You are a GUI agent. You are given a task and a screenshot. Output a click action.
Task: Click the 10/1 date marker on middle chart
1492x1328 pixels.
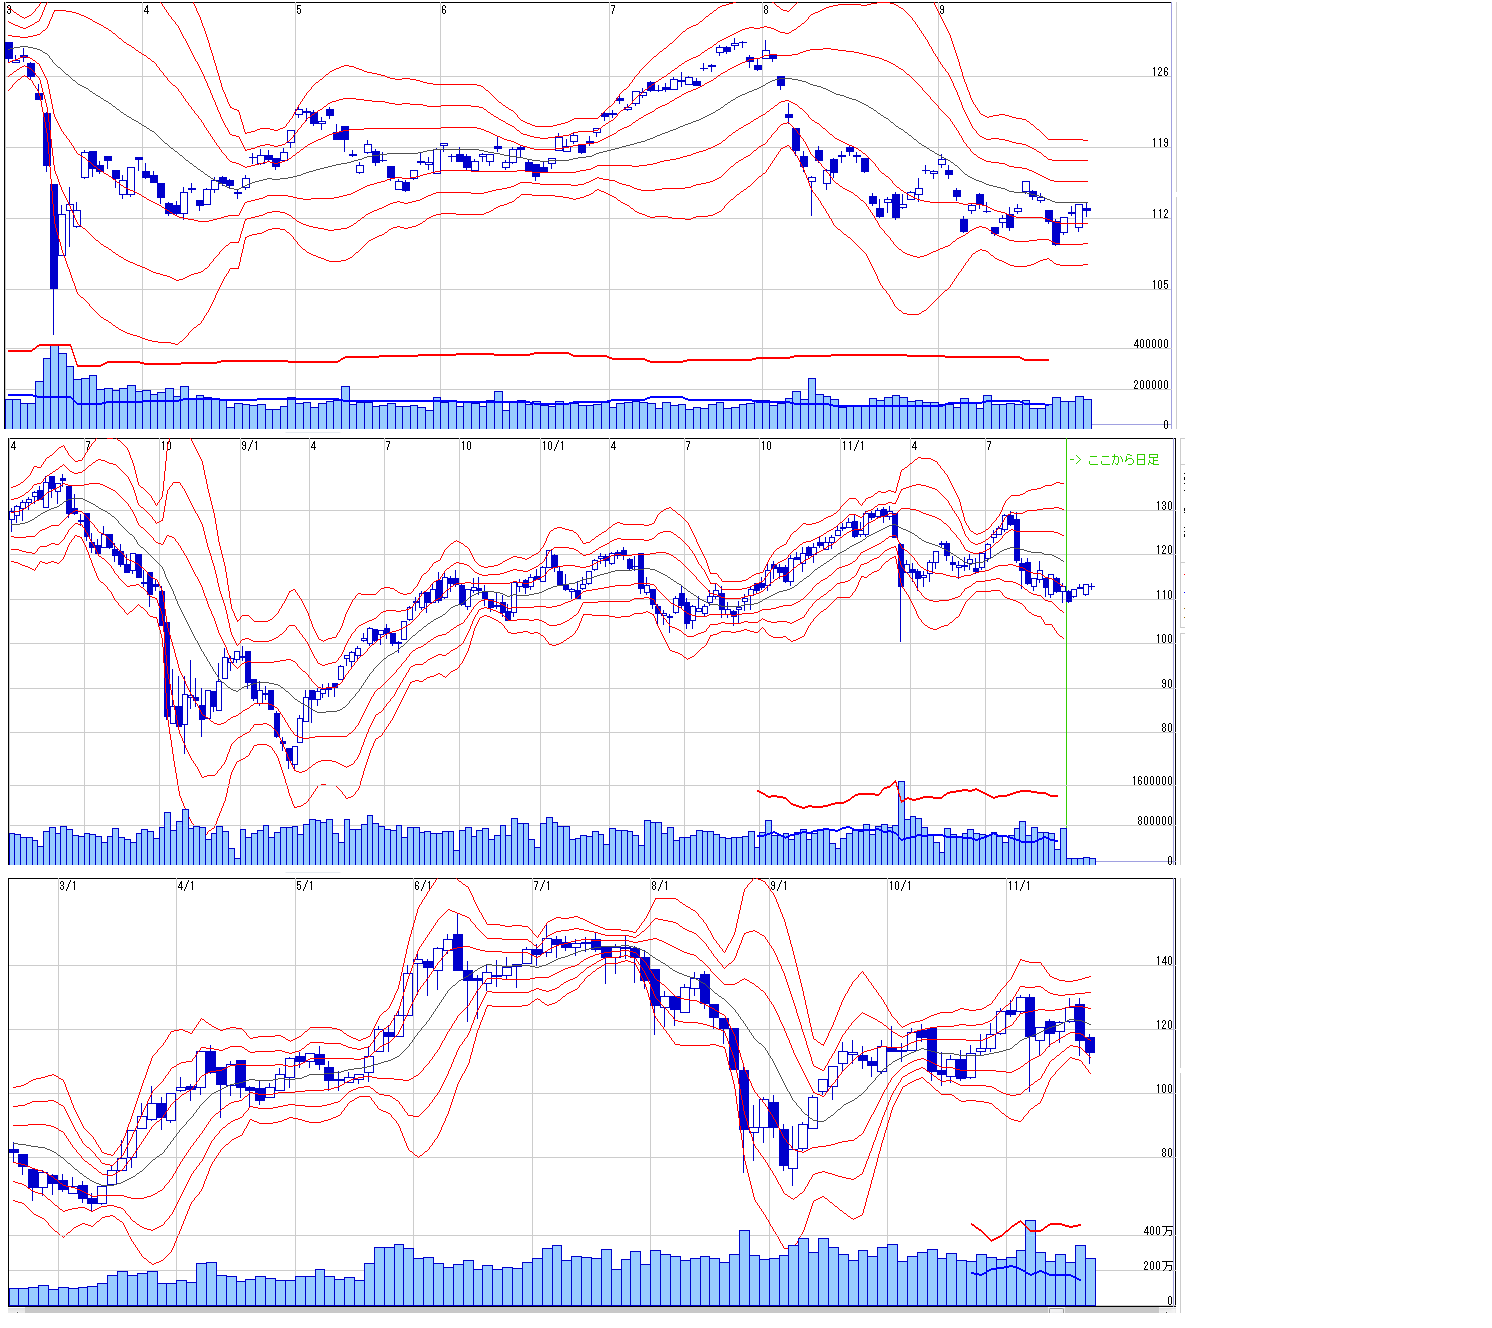tap(553, 446)
